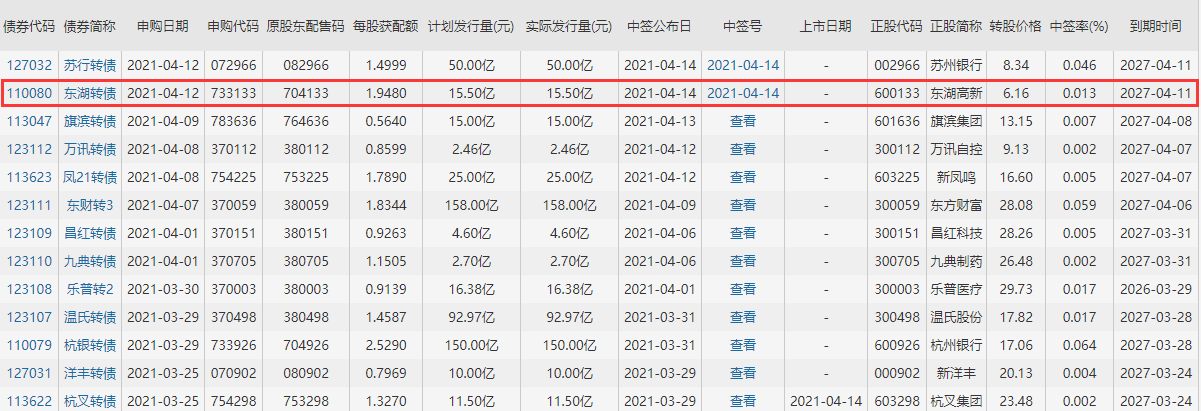Click 查看 in the 昌红转债 row

coord(742,233)
